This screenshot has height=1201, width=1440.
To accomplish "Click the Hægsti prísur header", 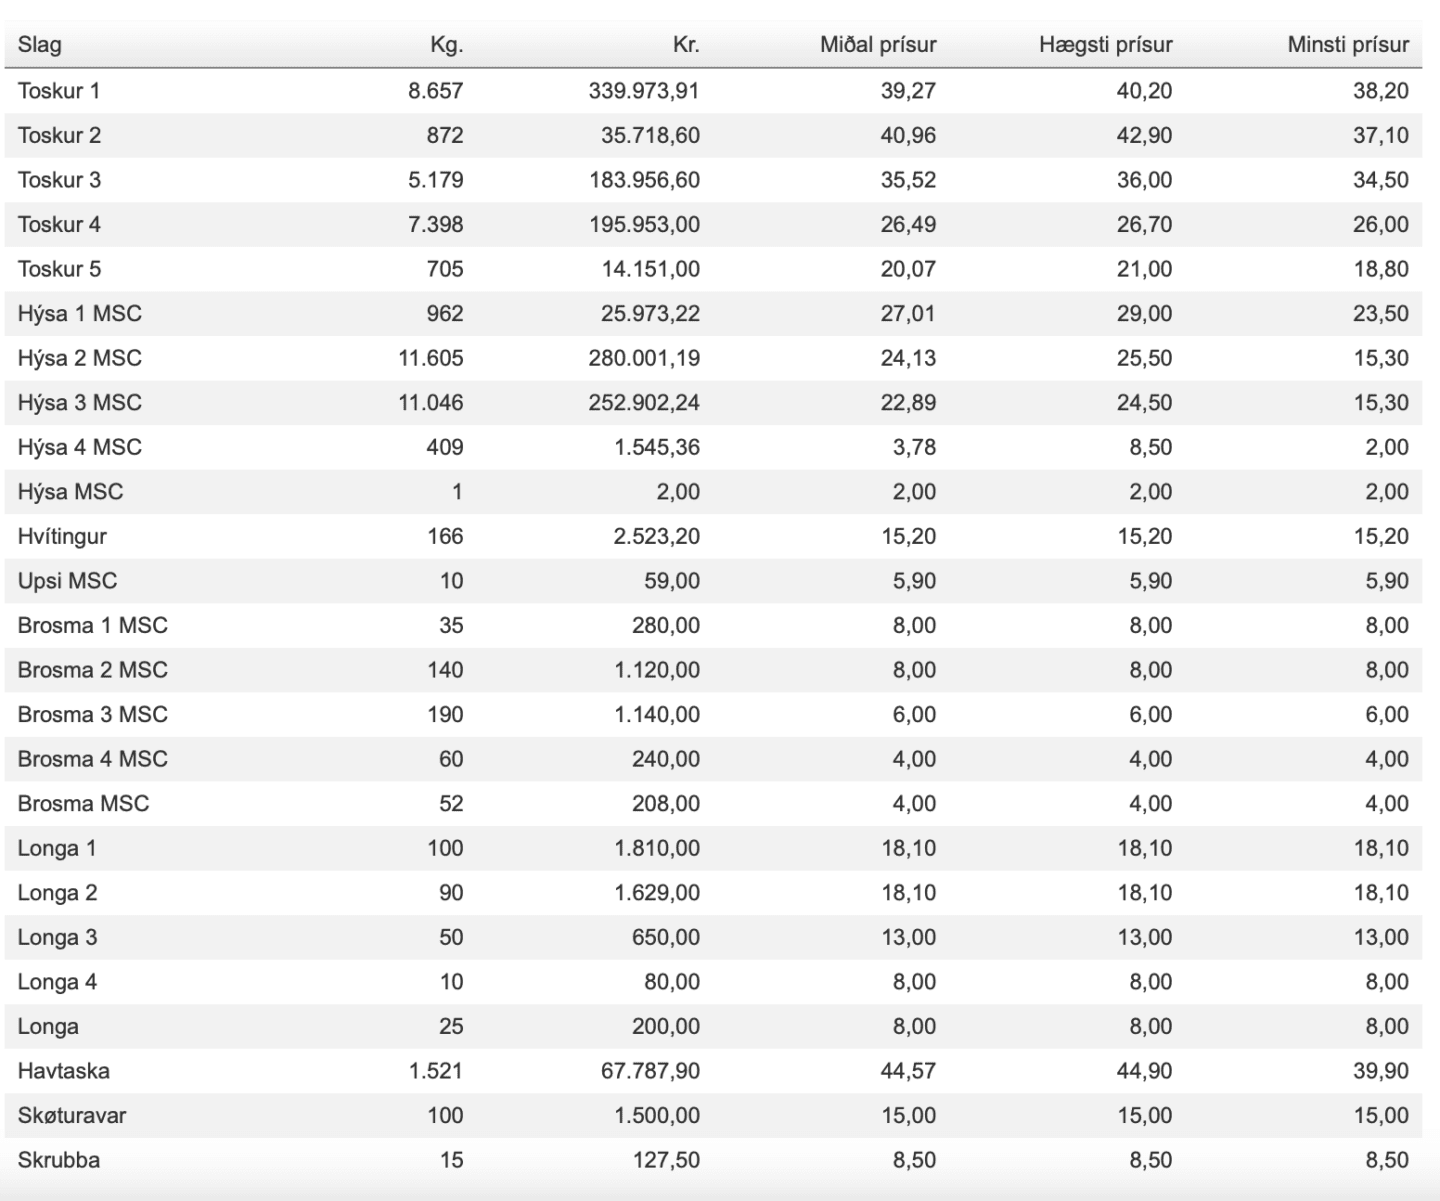I will coord(1105,45).
